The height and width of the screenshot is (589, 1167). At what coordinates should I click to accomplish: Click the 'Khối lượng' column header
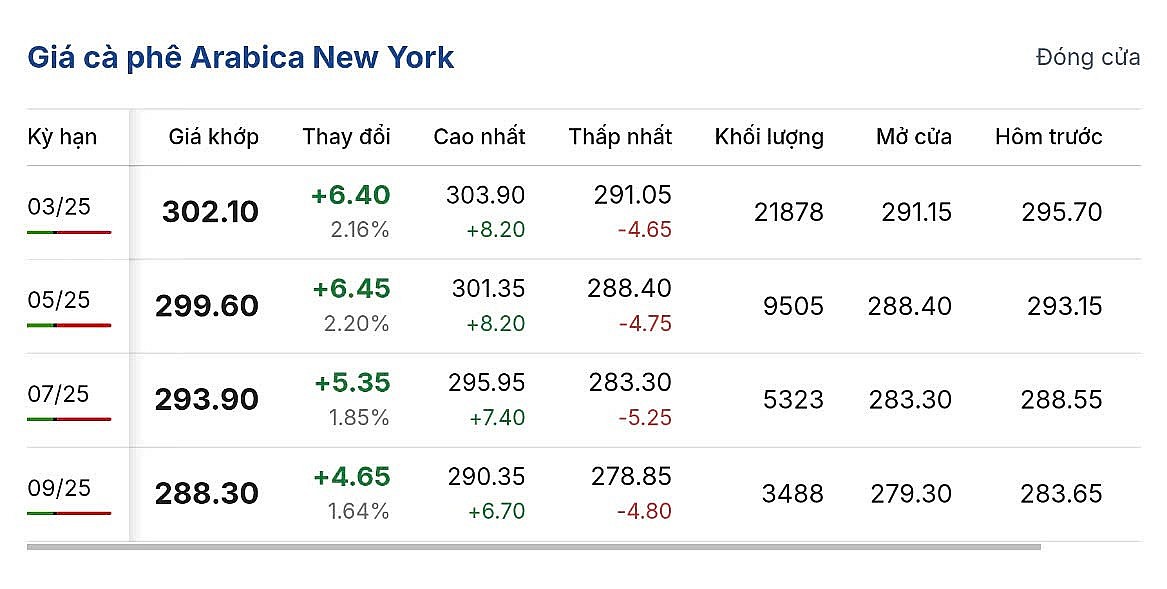(769, 137)
